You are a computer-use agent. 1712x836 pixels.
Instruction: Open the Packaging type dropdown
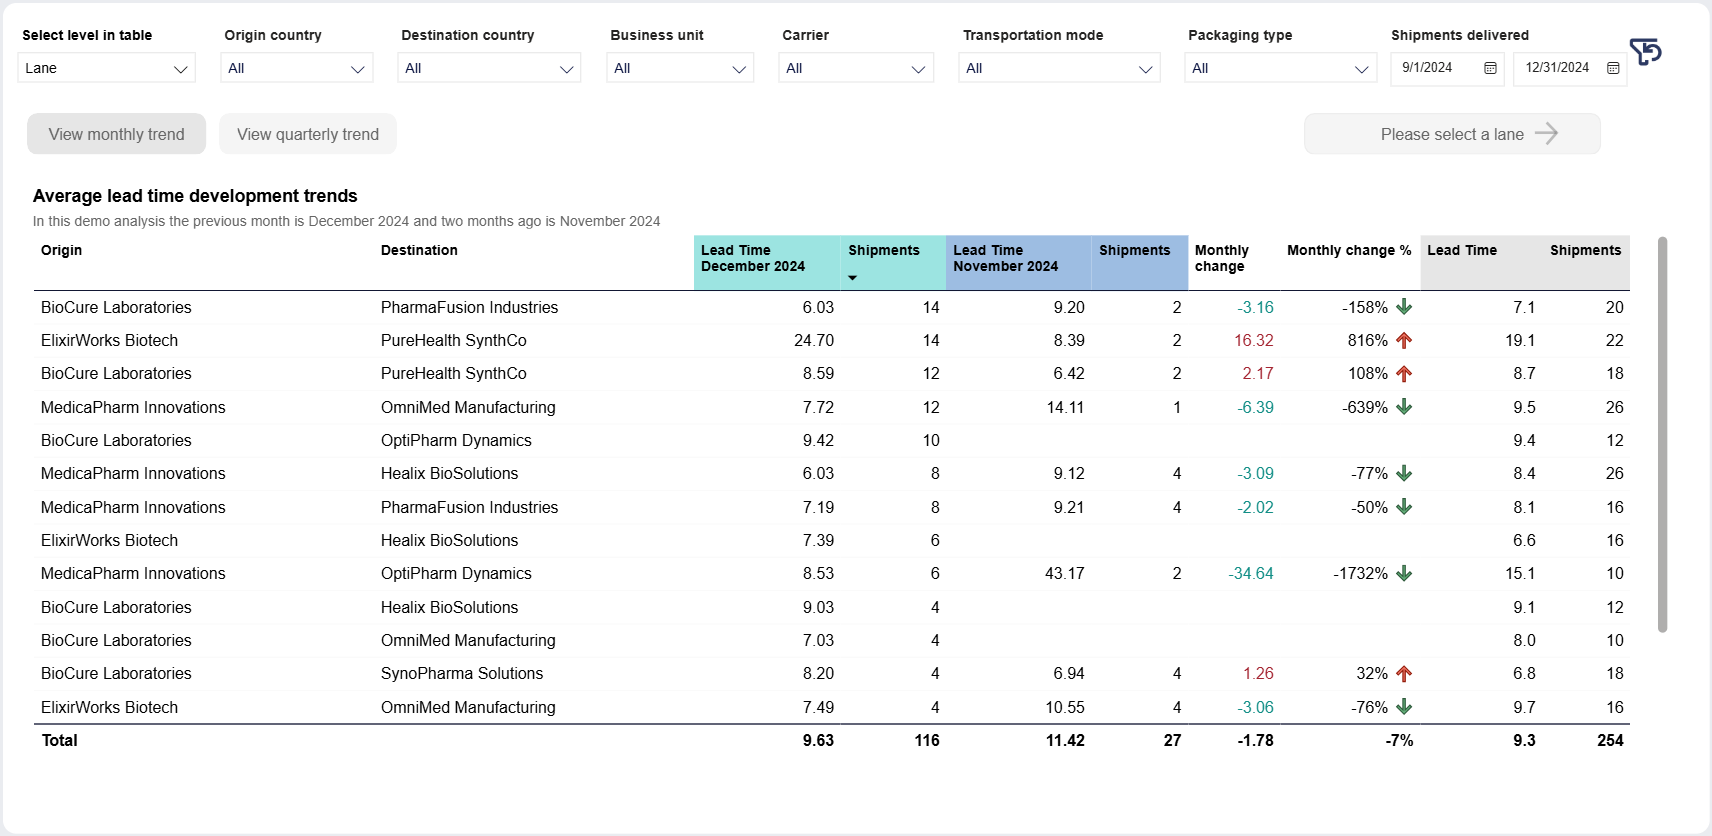pos(1280,68)
